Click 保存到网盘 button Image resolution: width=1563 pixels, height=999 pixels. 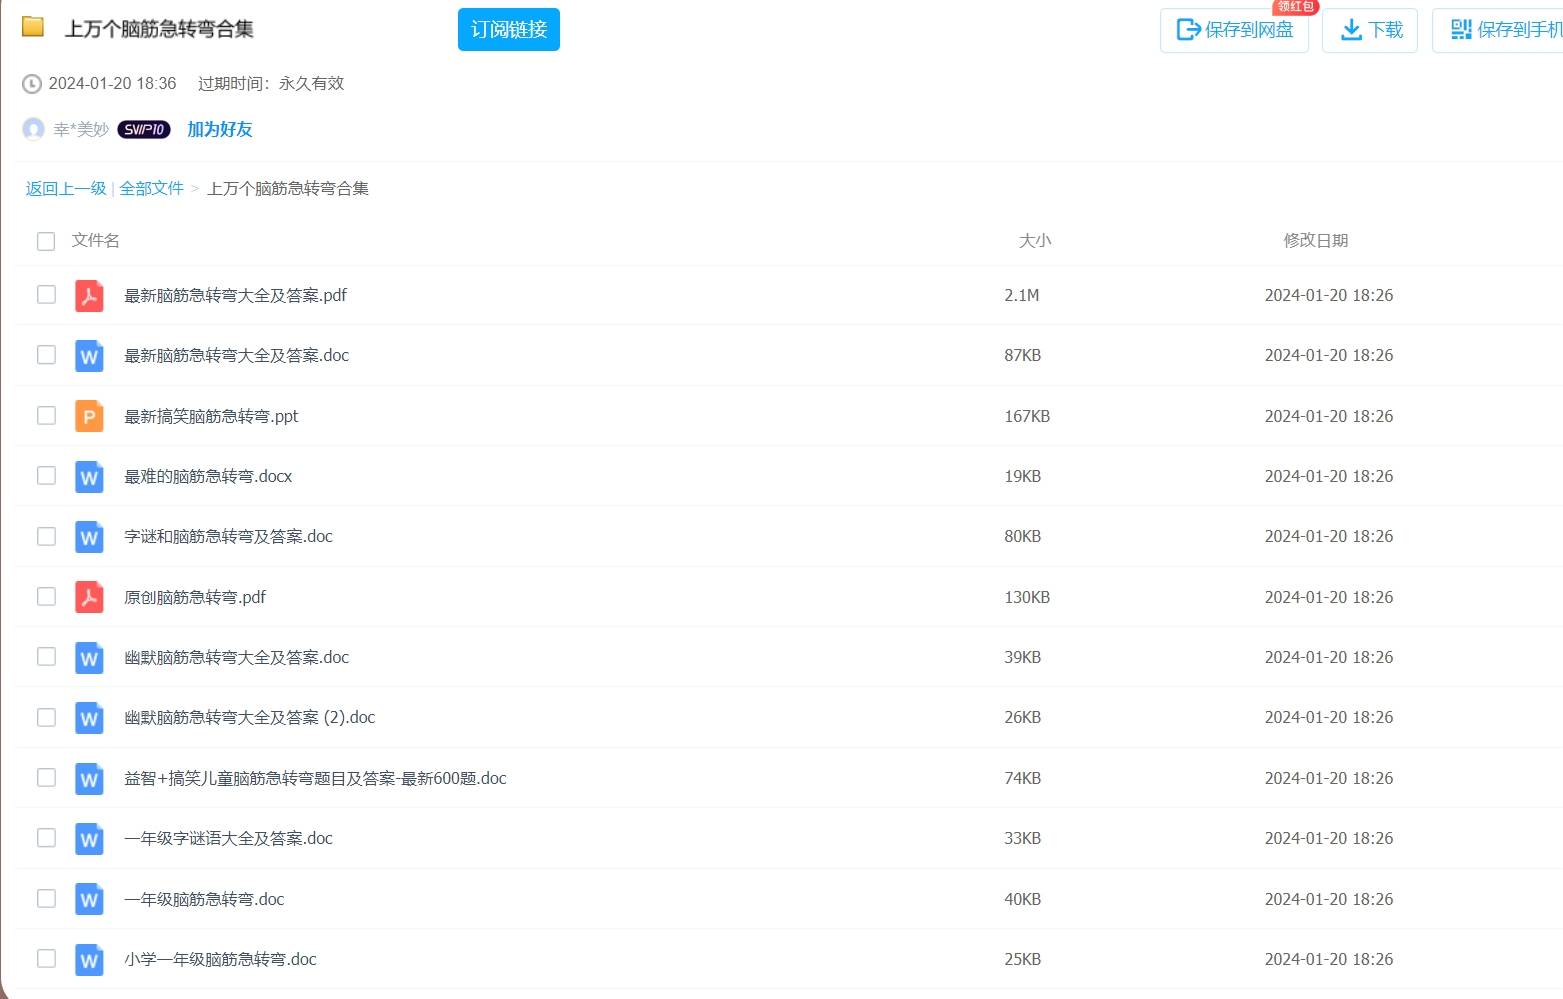1234,30
